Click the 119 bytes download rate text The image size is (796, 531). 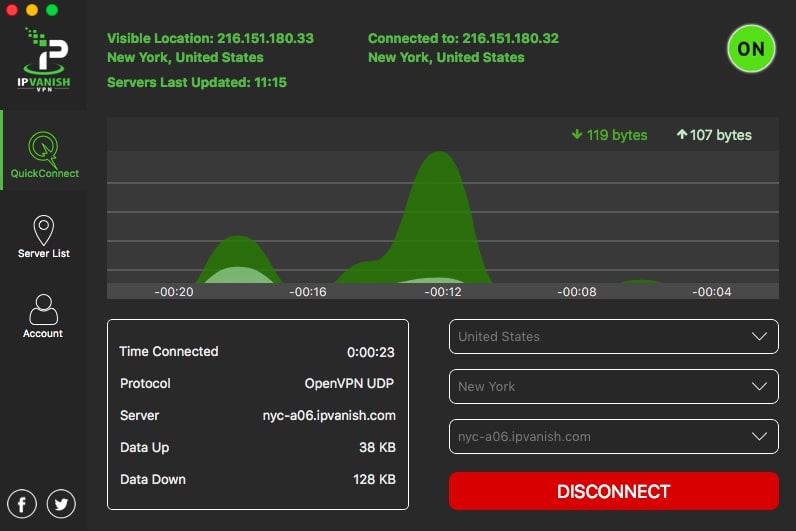point(617,135)
